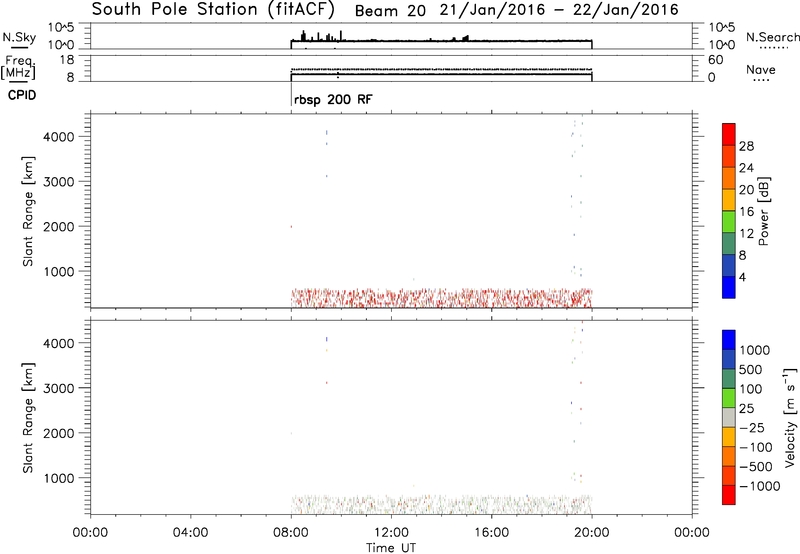Click the '2000' range tick on power panel
This screenshot has width=800, height=554.
(59, 226)
